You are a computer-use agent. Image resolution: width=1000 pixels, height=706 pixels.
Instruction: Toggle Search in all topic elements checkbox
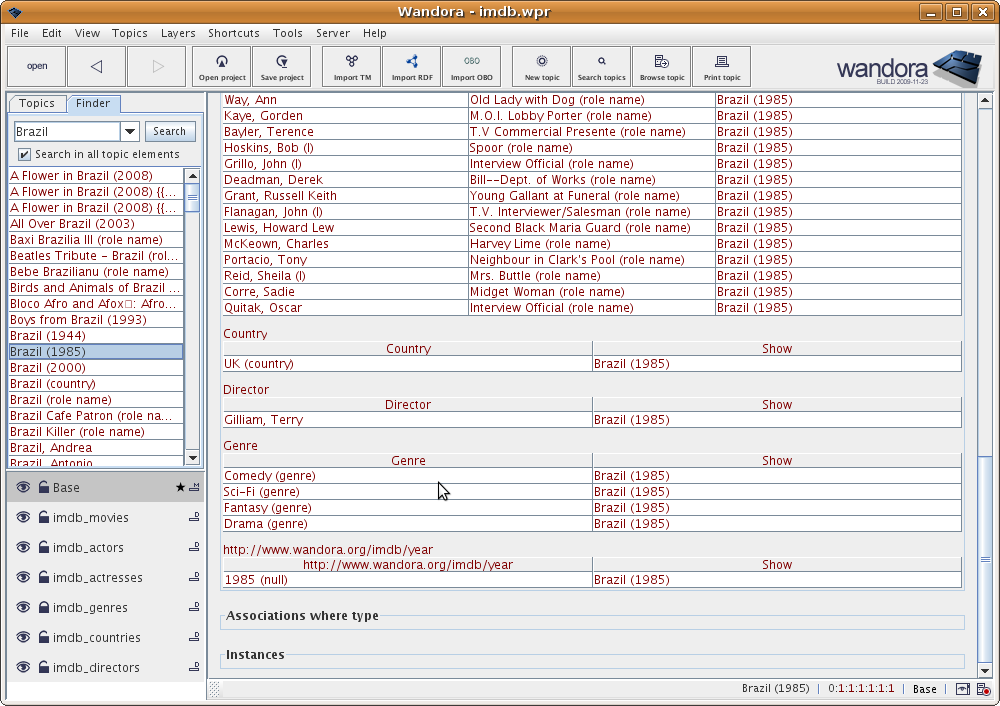click(x=25, y=155)
